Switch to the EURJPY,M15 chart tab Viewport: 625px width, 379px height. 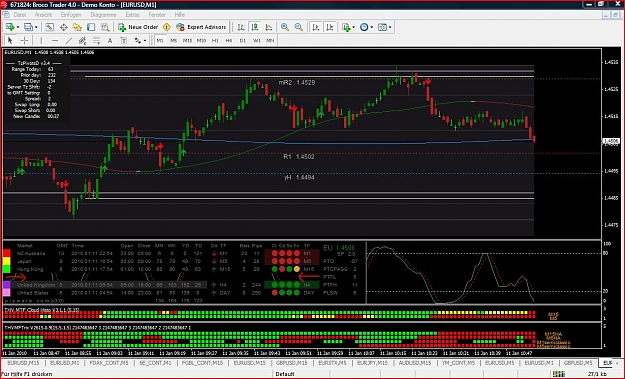click(372, 363)
